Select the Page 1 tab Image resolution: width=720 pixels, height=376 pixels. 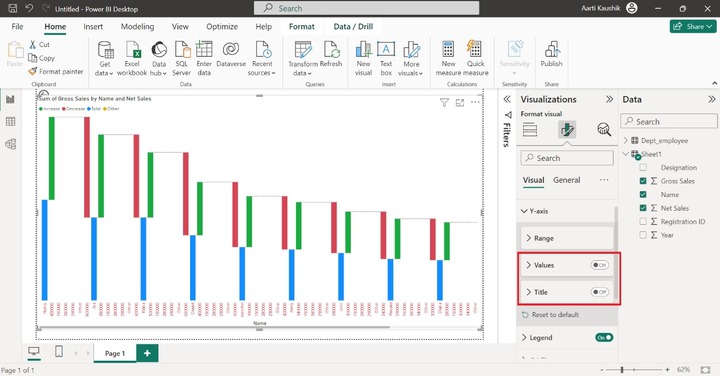(x=115, y=353)
